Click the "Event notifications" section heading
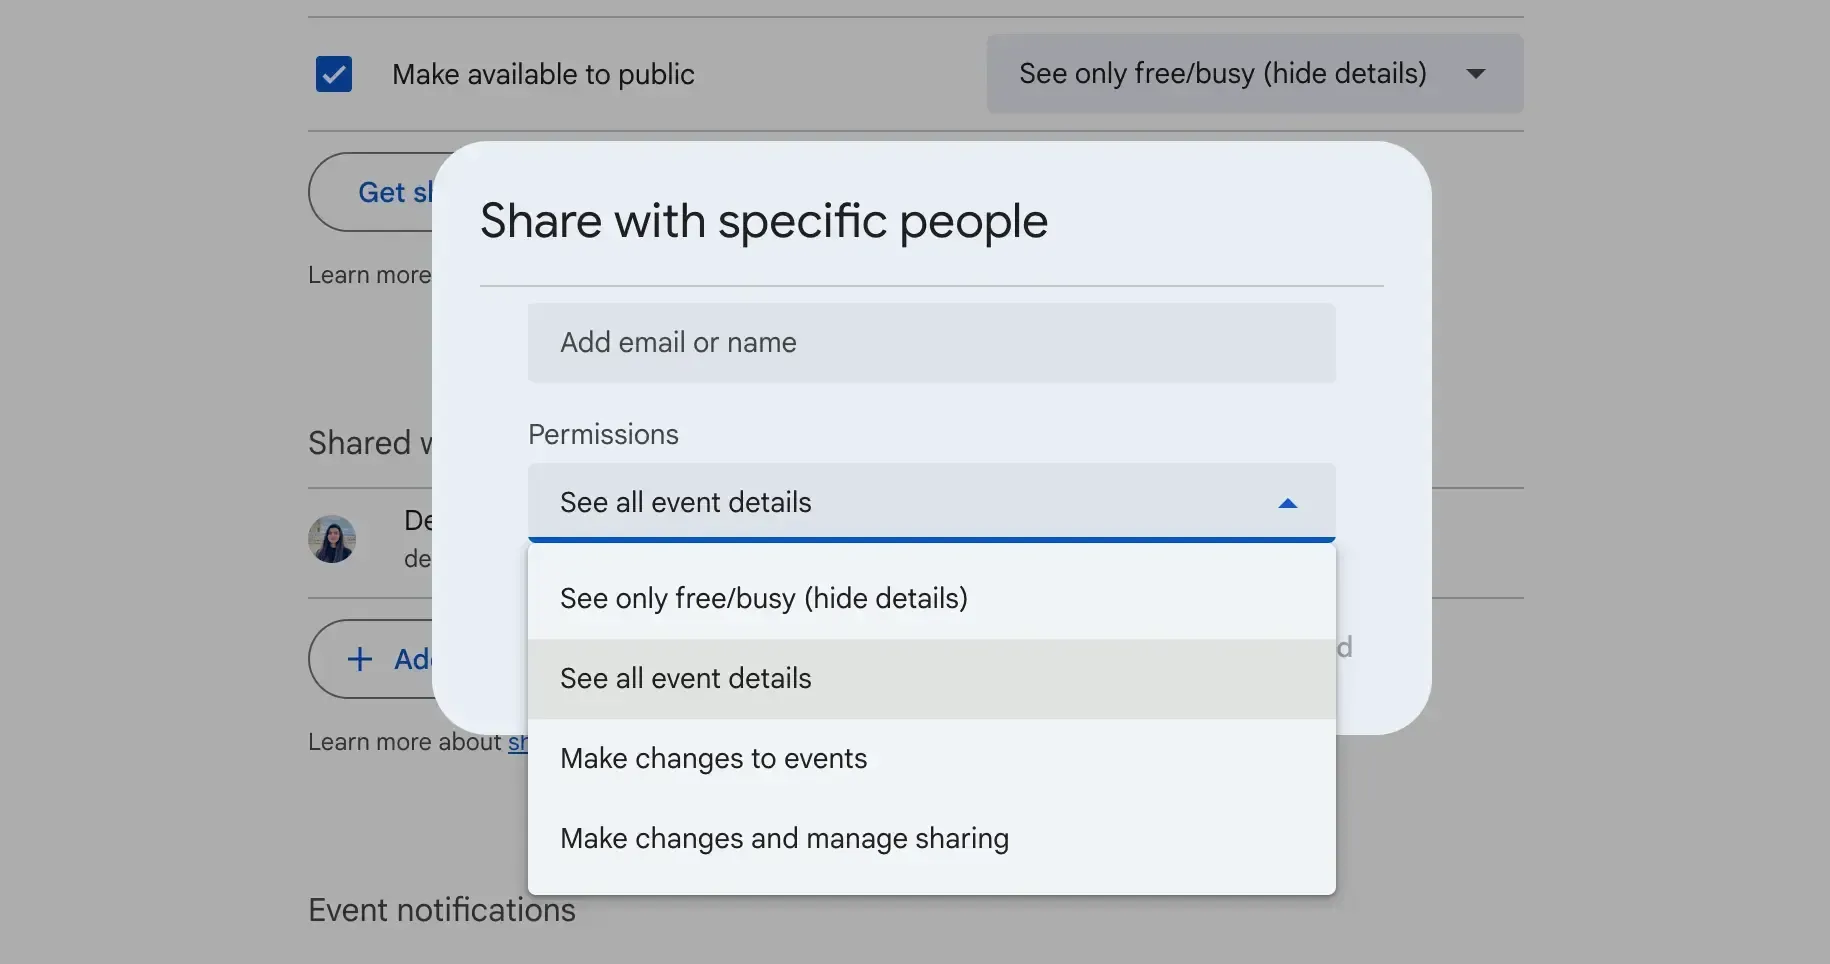The width and height of the screenshot is (1830, 964). (x=441, y=910)
